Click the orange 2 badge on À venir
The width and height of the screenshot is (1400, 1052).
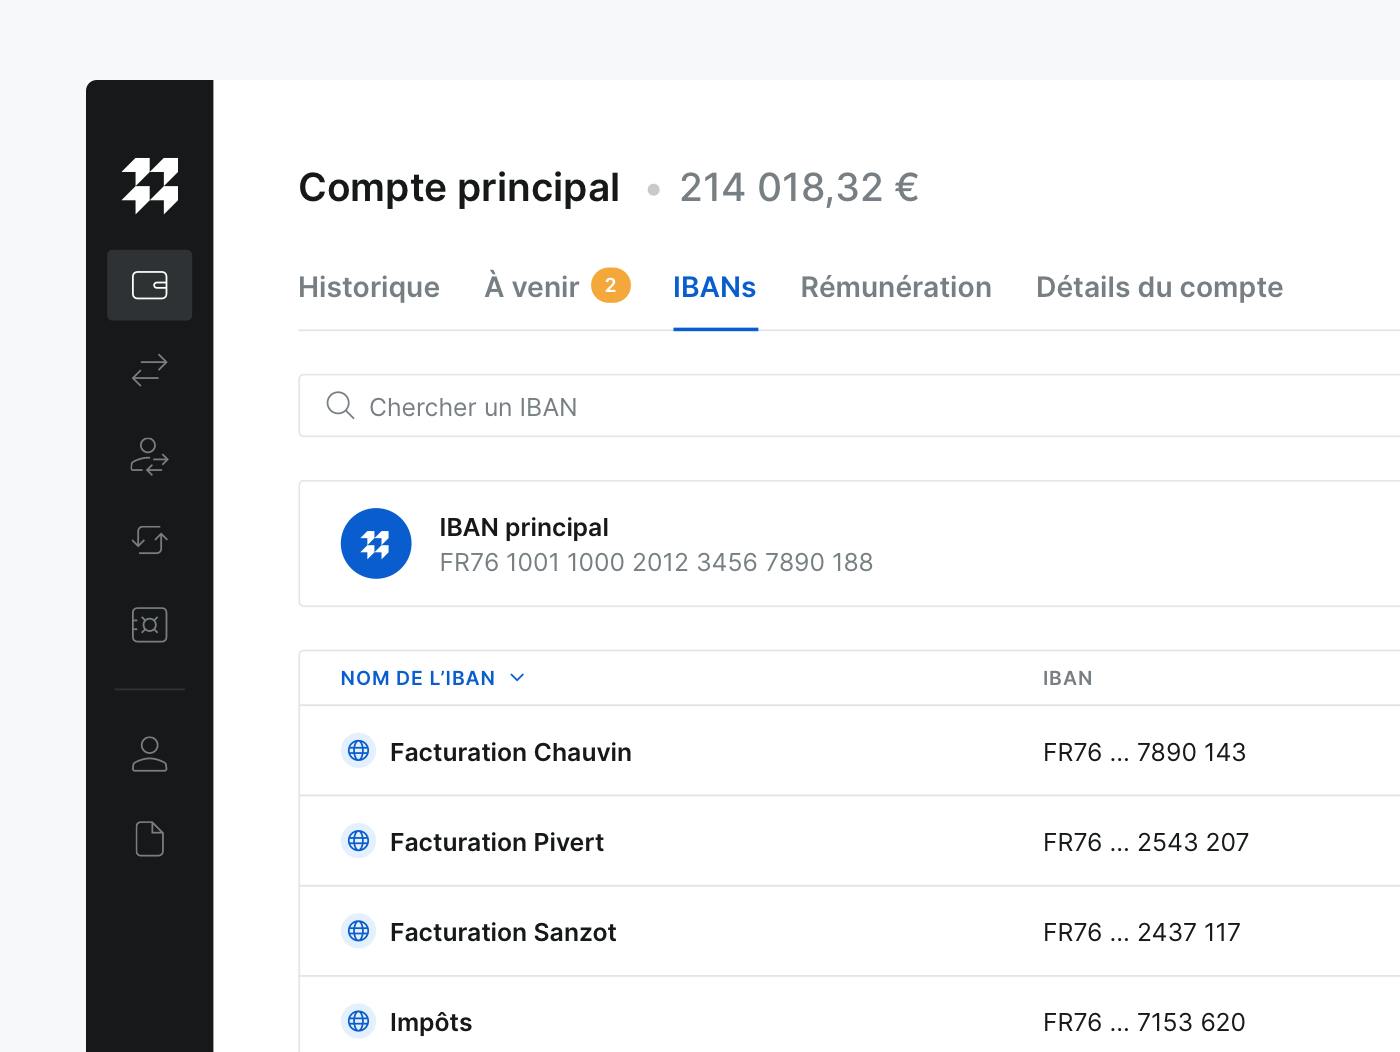pyautogui.click(x=611, y=285)
